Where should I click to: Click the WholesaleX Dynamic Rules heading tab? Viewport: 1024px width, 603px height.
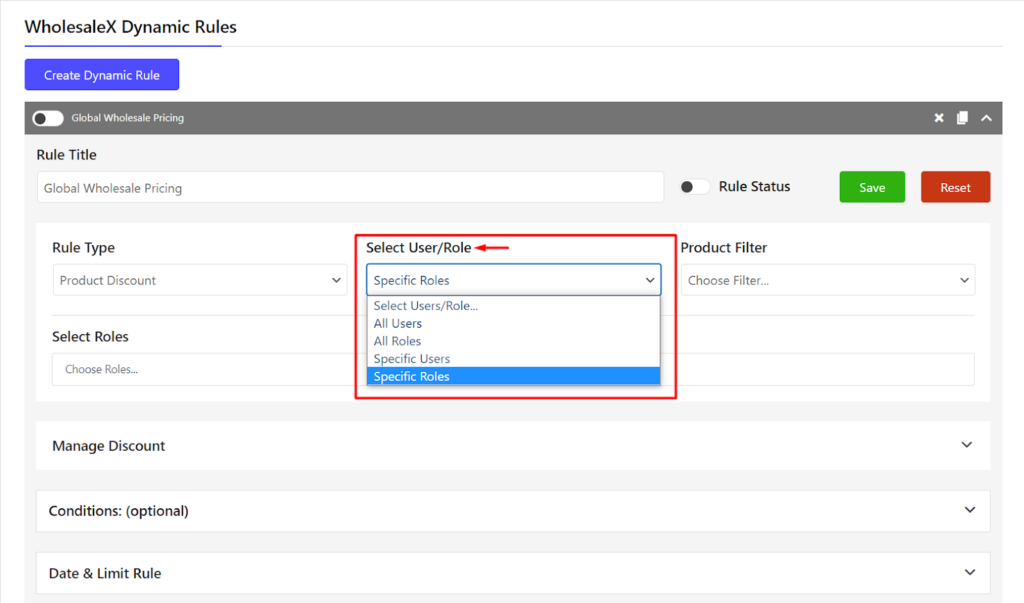131,27
